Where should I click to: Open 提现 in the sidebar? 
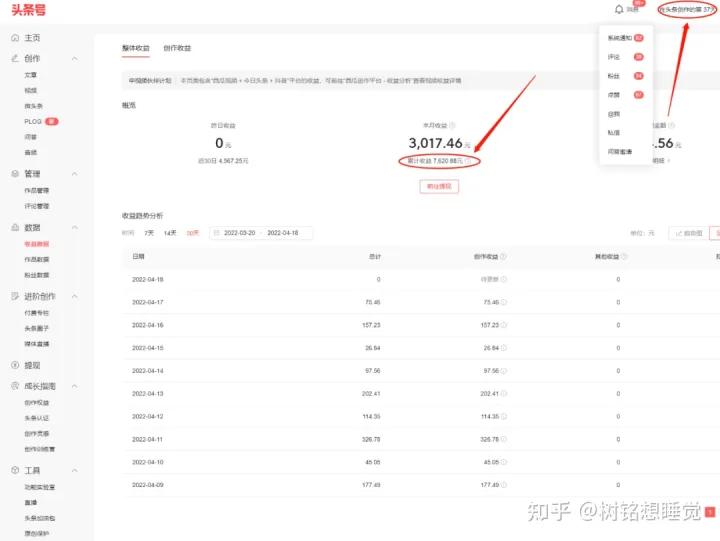point(32,365)
